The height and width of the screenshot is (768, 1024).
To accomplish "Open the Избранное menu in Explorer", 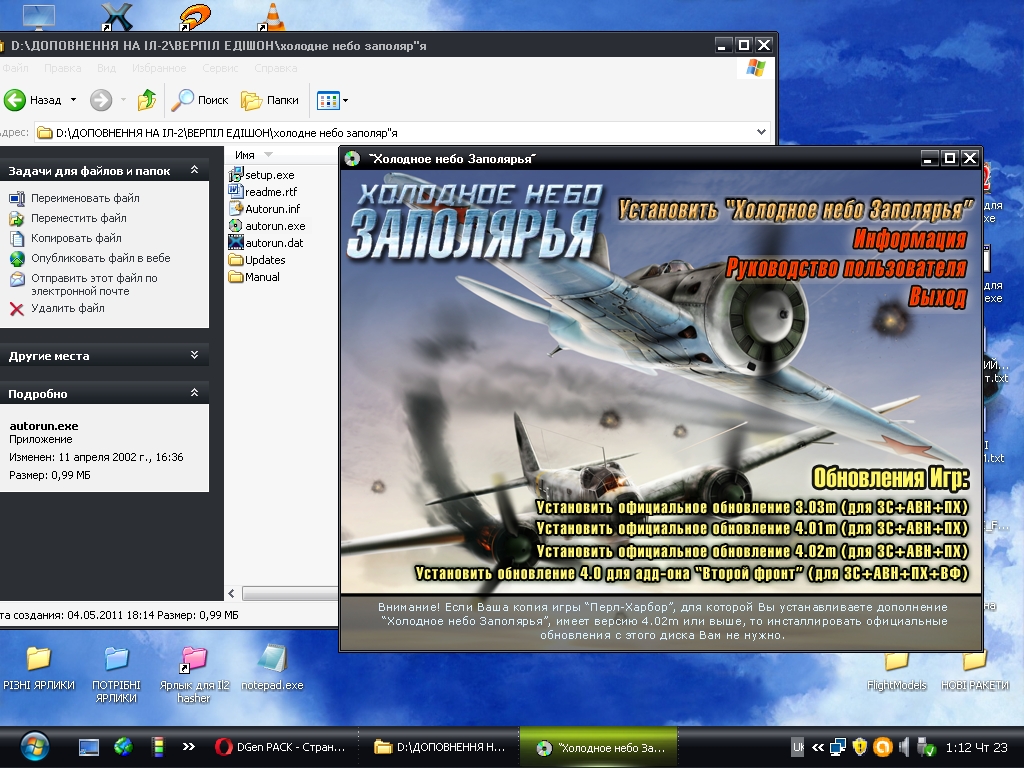I will [x=159, y=68].
